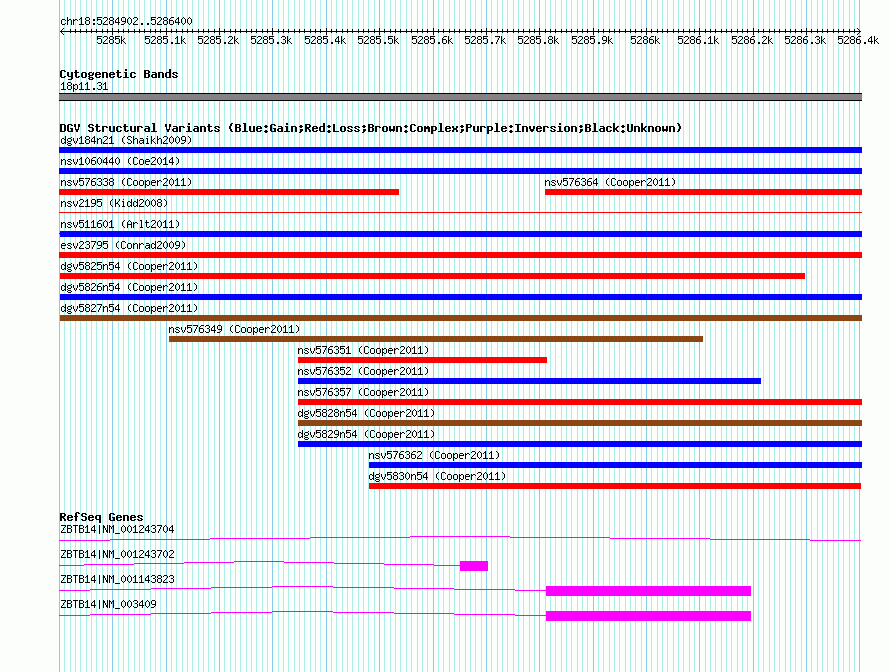Click the nsv576338 (Cooper2011) label
Viewport: 890px width, 672px height.
coord(126,182)
